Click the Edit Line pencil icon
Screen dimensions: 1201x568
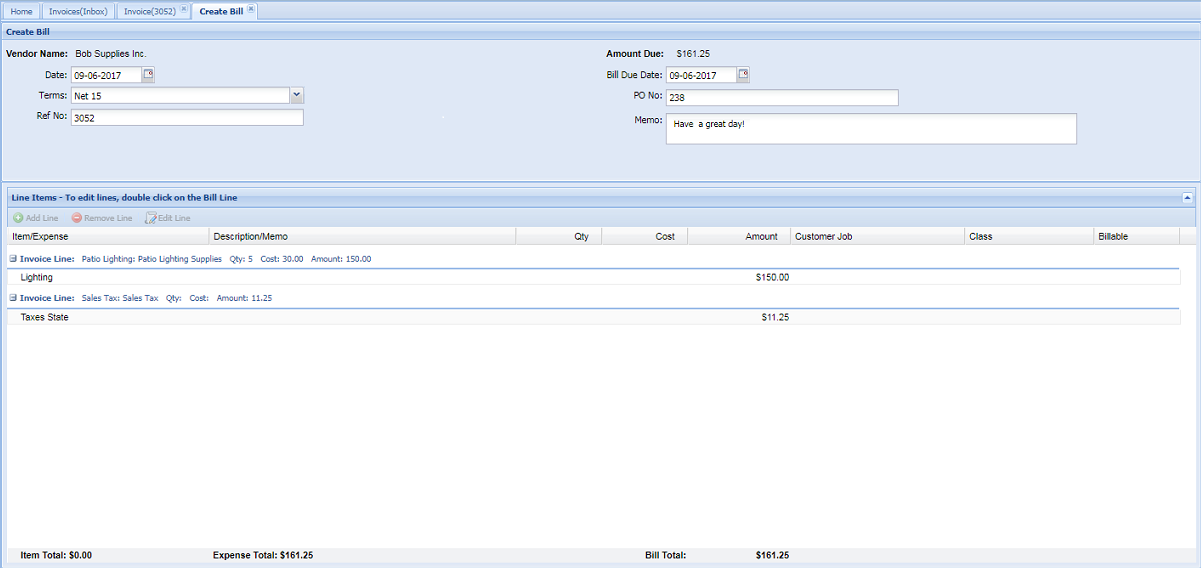(x=151, y=218)
